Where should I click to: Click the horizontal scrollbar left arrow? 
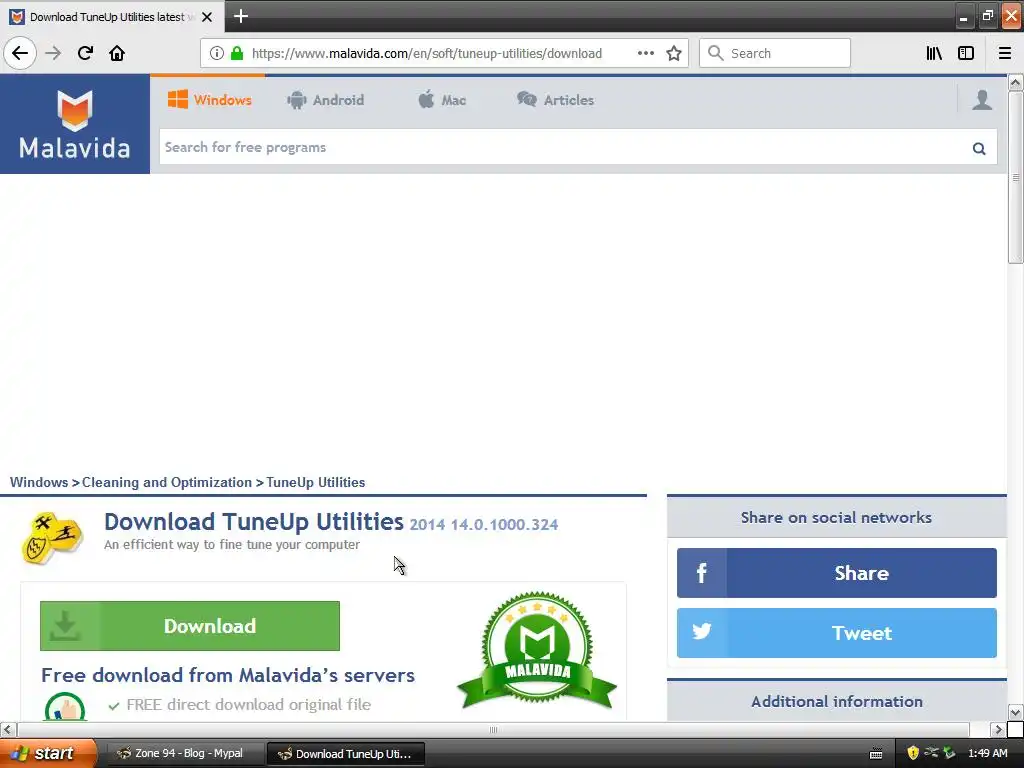(7, 729)
